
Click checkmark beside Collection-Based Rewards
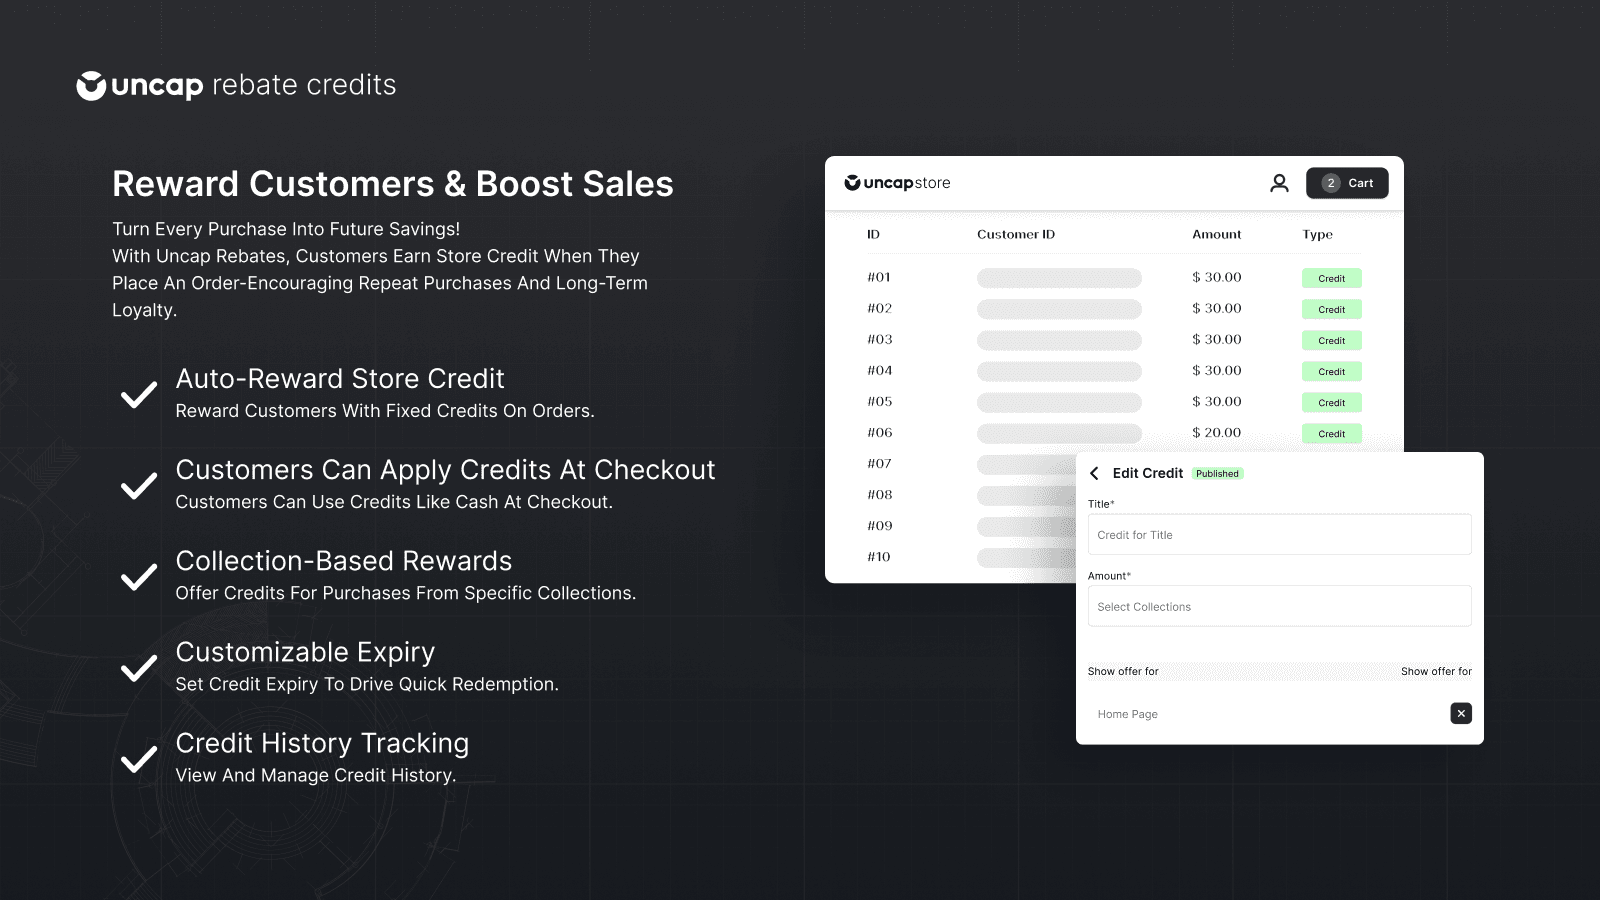139,576
